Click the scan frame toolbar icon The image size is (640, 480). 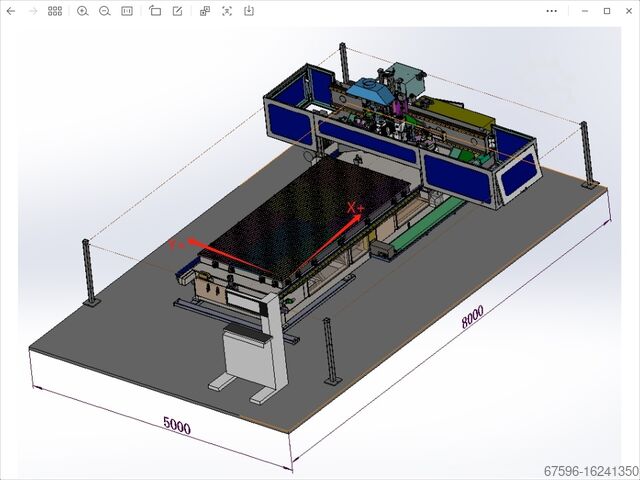[227, 11]
